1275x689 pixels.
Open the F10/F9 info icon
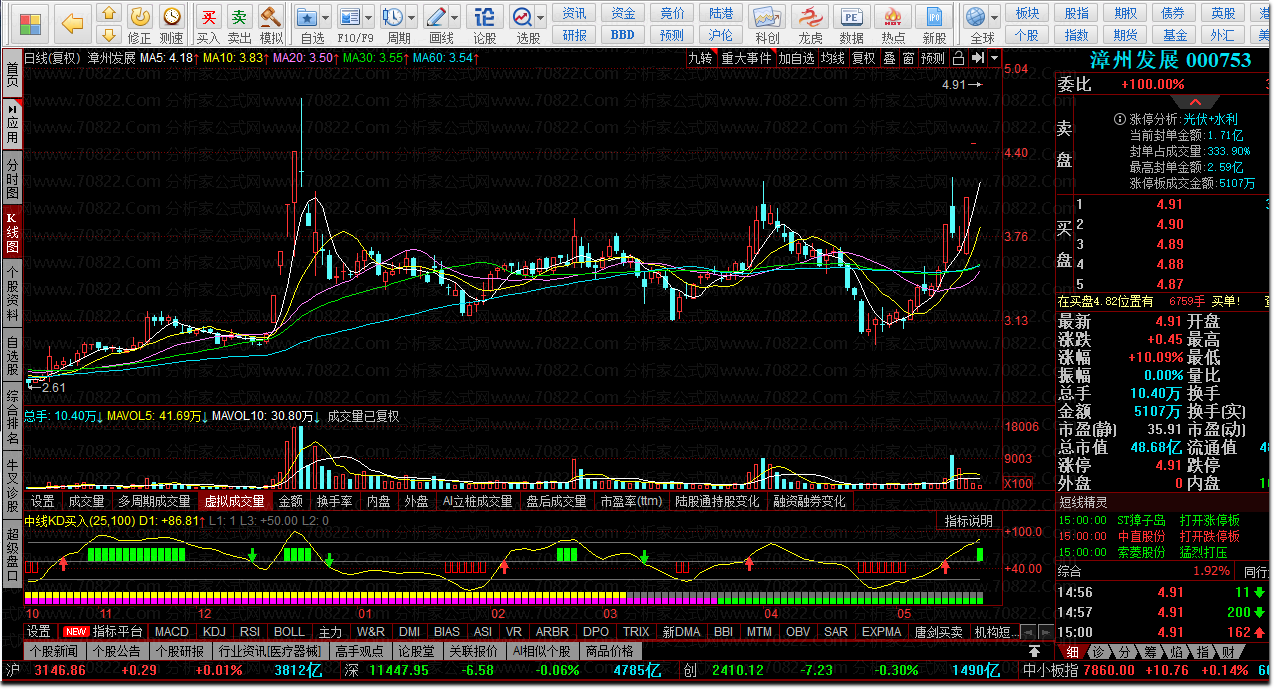pos(349,17)
